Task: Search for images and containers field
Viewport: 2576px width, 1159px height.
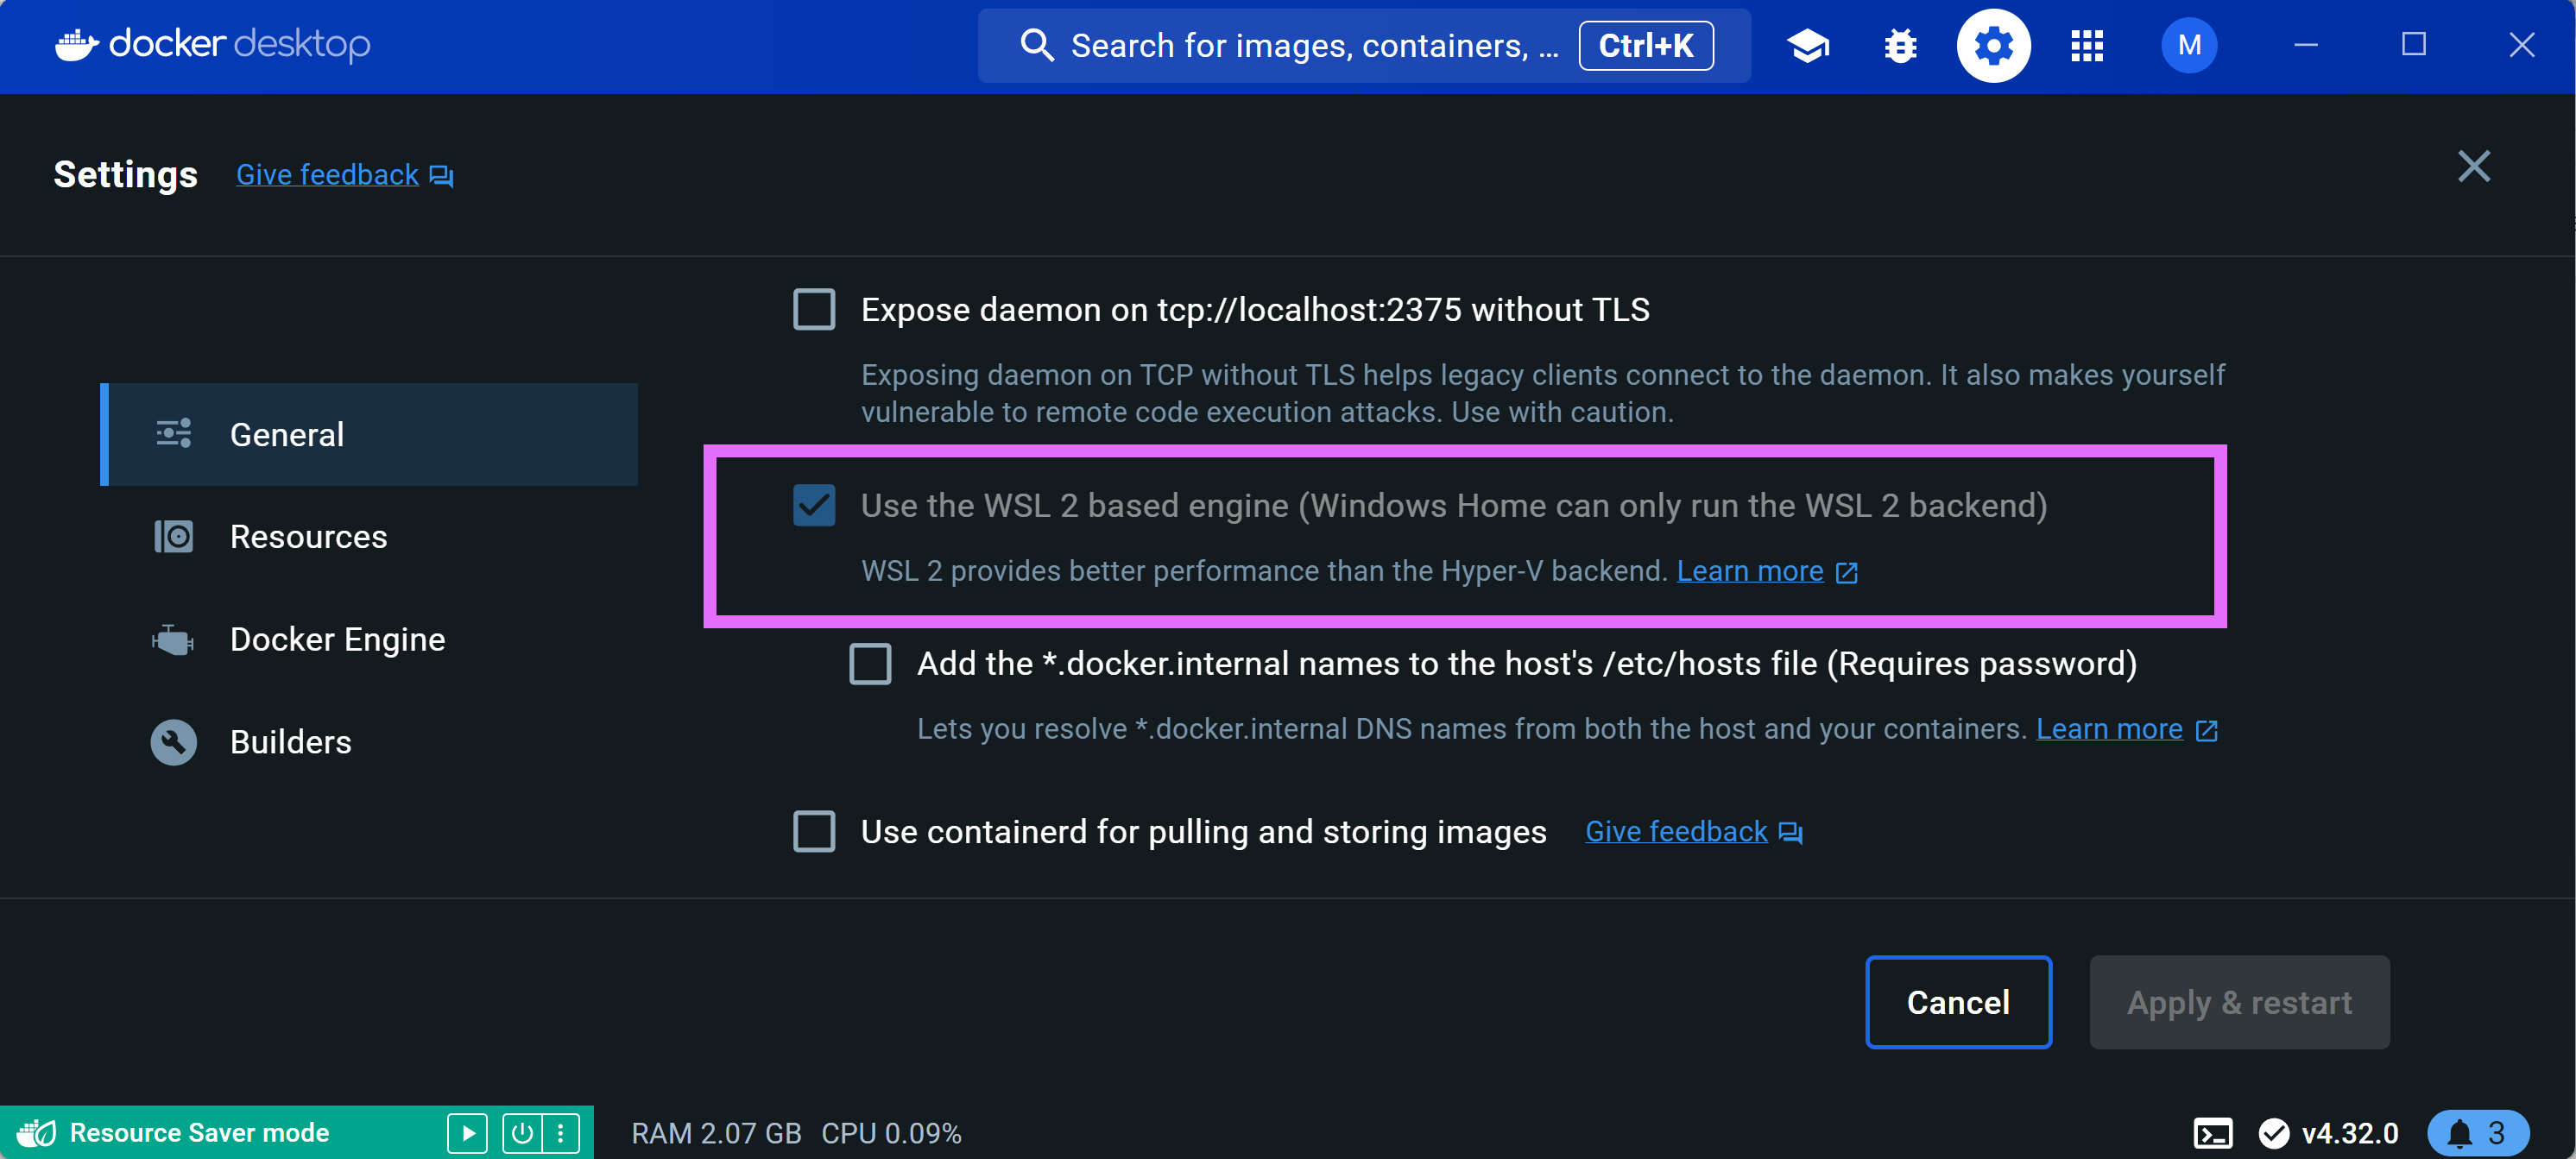Action: (1364, 46)
